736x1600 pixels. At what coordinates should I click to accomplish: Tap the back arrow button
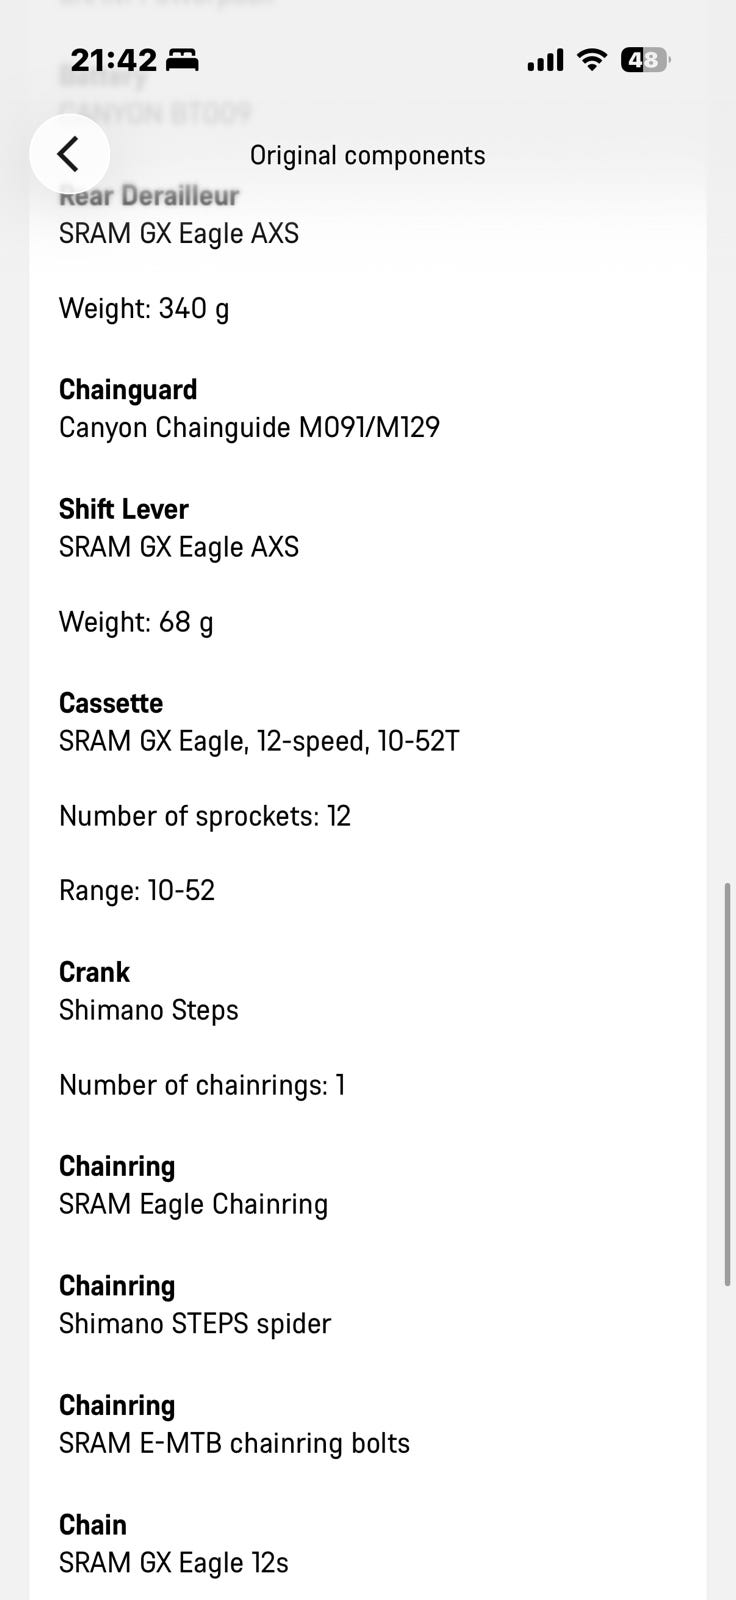coord(69,154)
